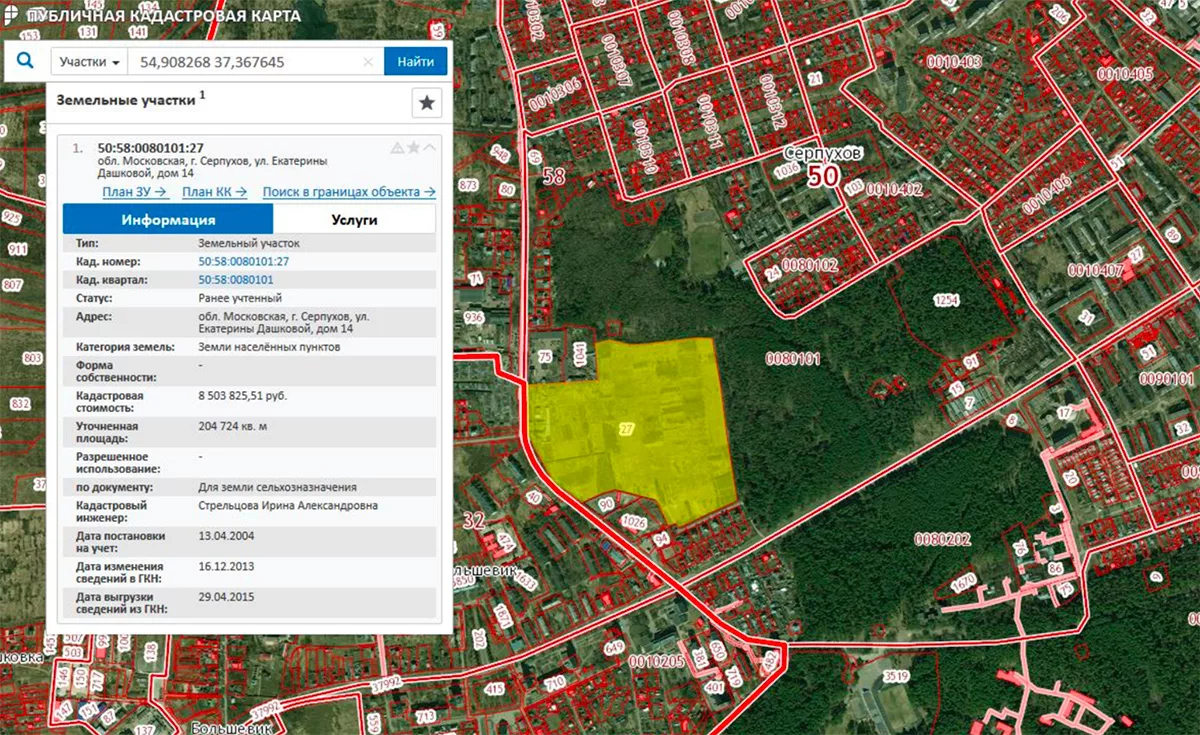Click the magnifier search icon
The height and width of the screenshot is (735, 1200).
[25, 62]
